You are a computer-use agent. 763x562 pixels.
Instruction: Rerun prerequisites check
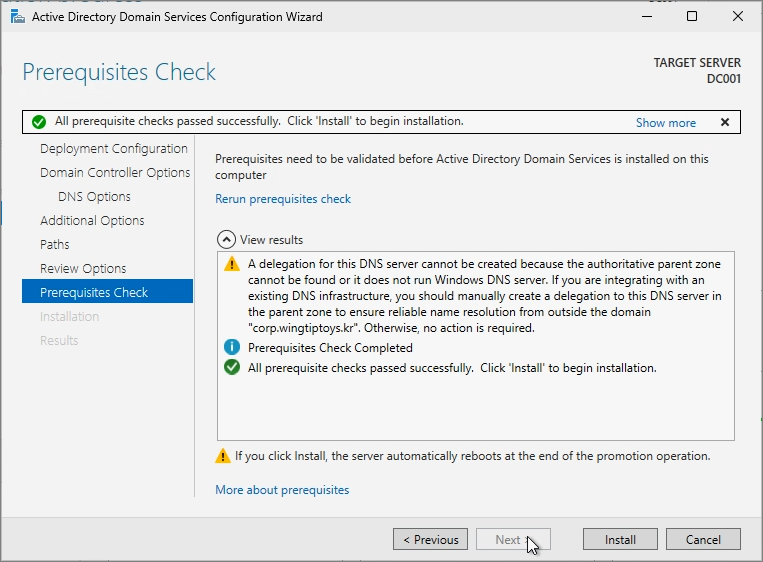283,199
